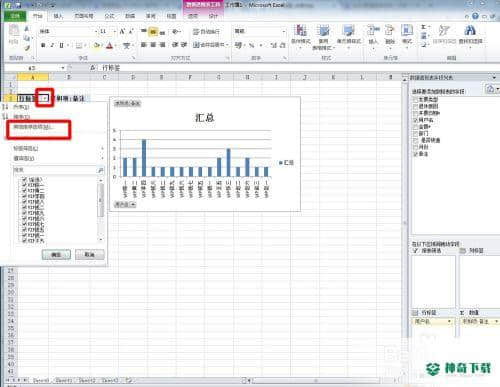Open the Insert ribbon tab
The height and width of the screenshot is (387, 500).
[58, 16]
